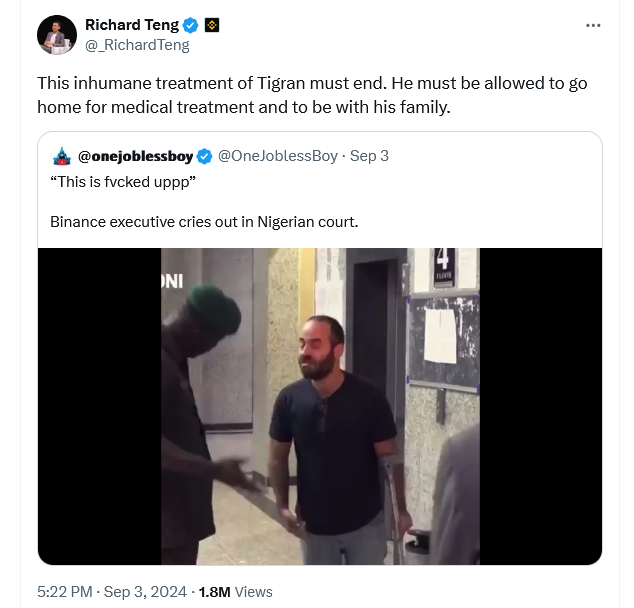Click the main tweet text about Tigran
The height and width of the screenshot is (608, 634).
312,95
